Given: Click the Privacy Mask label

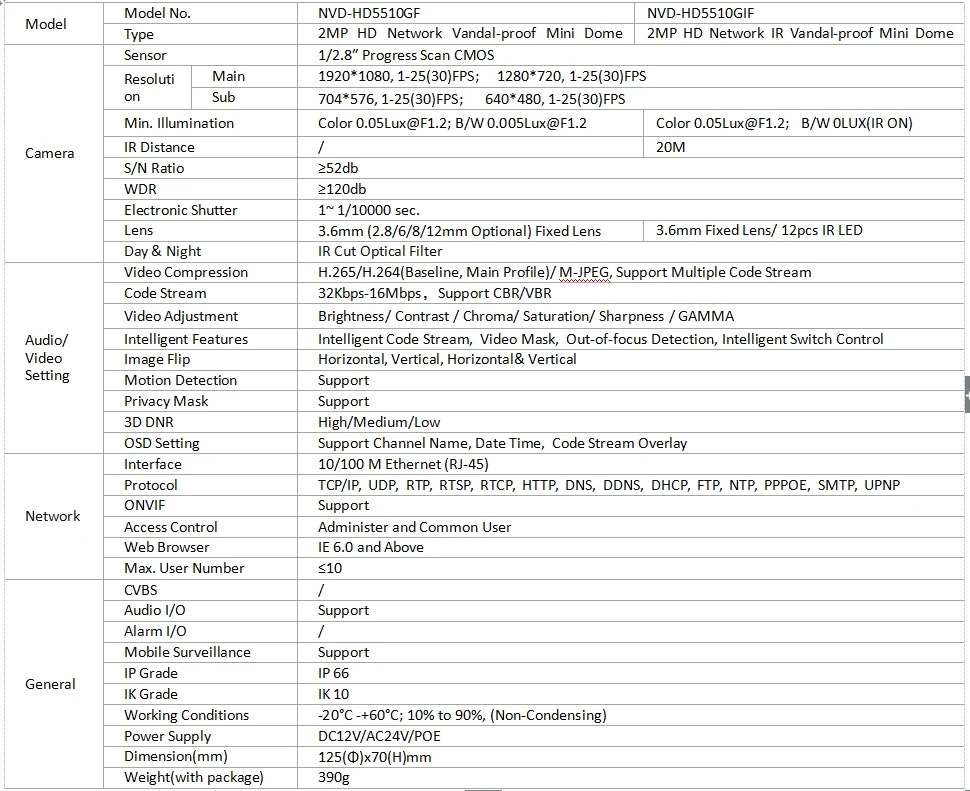Looking at the screenshot, I should 166,401.
